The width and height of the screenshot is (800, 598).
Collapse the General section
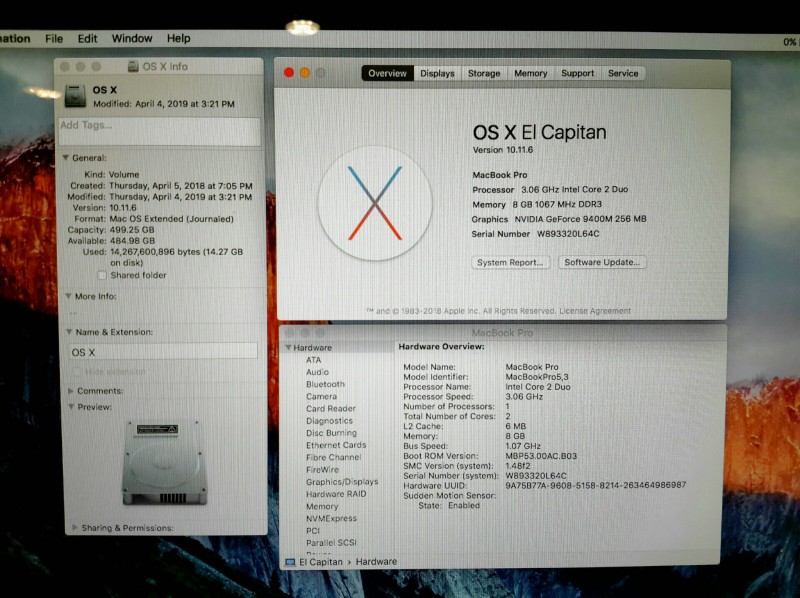tap(66, 158)
